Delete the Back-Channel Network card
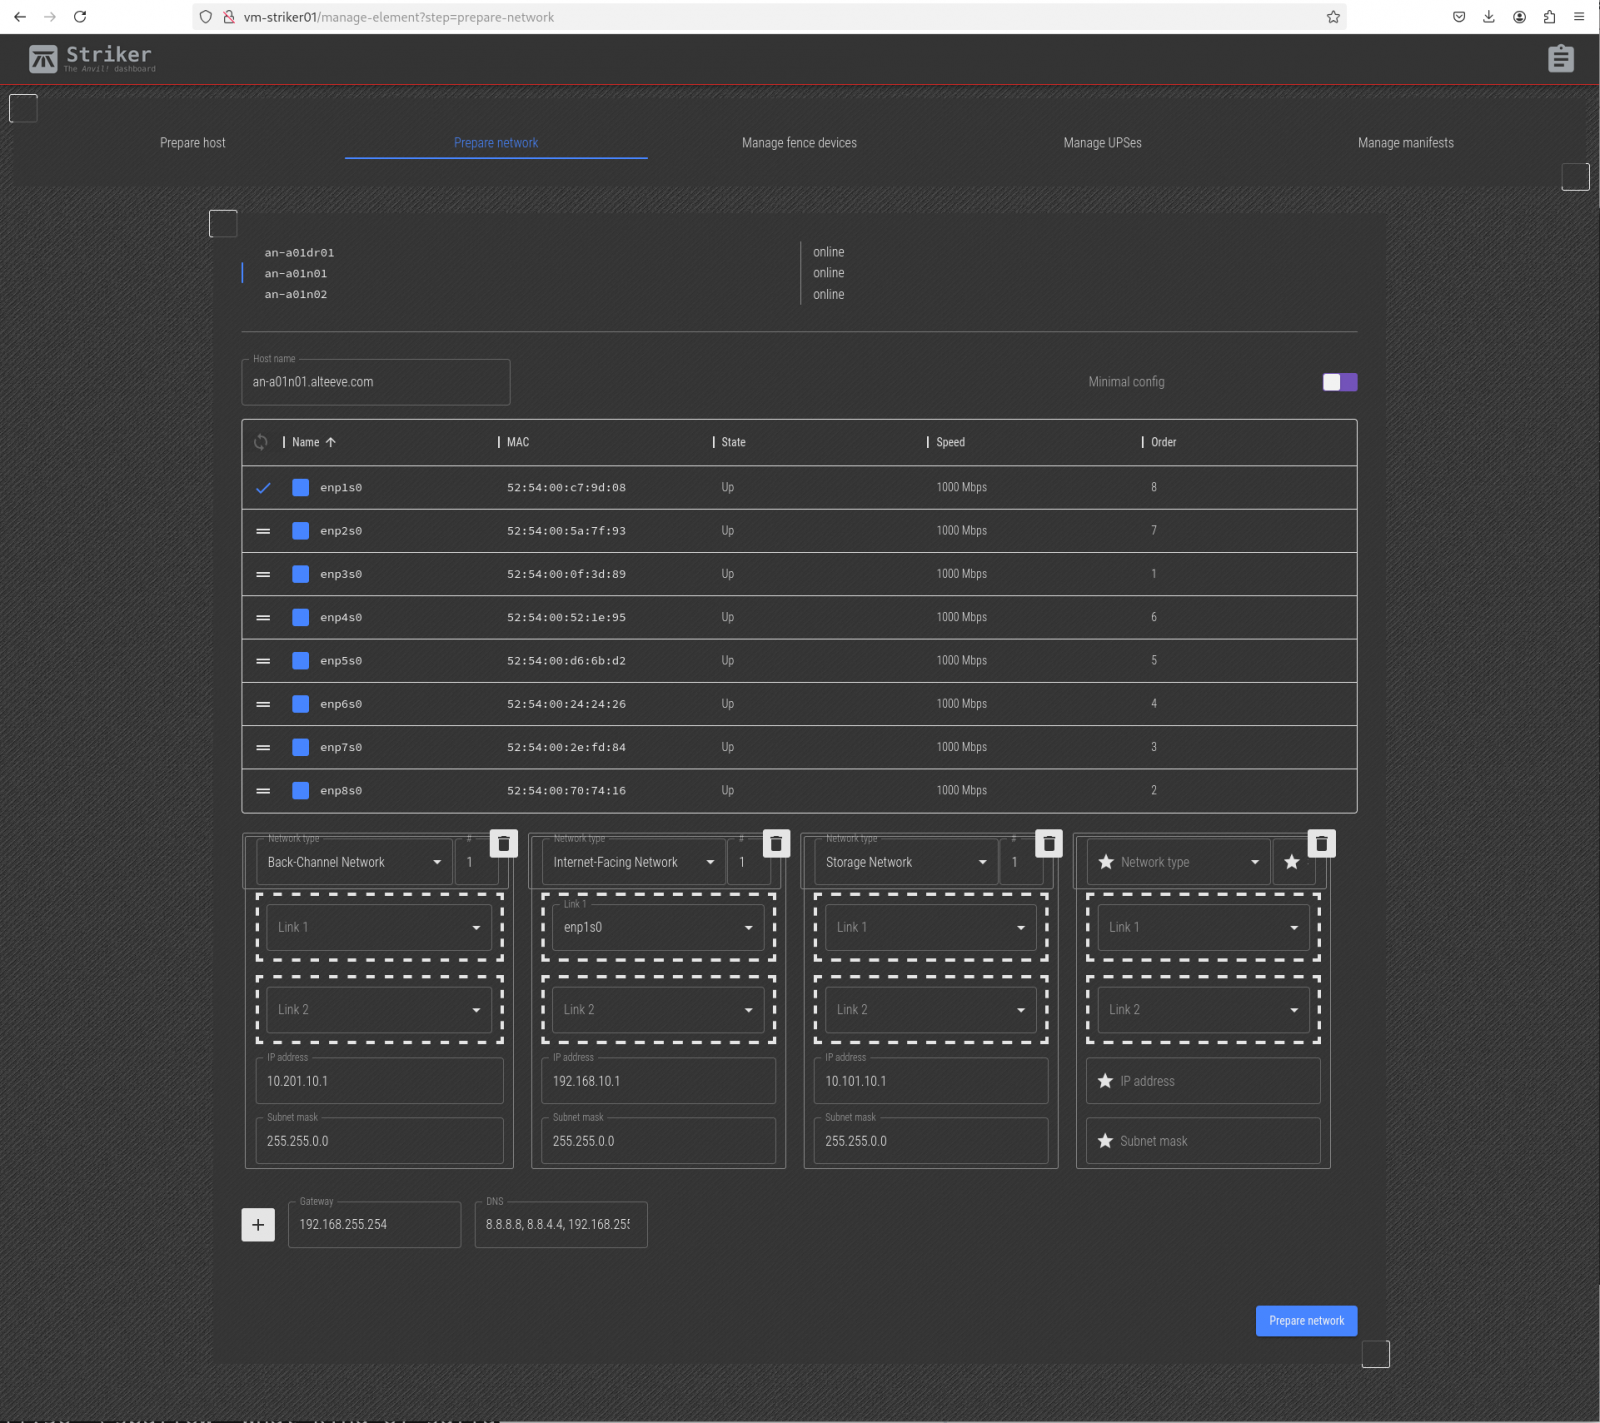The height and width of the screenshot is (1423, 1600). [504, 844]
